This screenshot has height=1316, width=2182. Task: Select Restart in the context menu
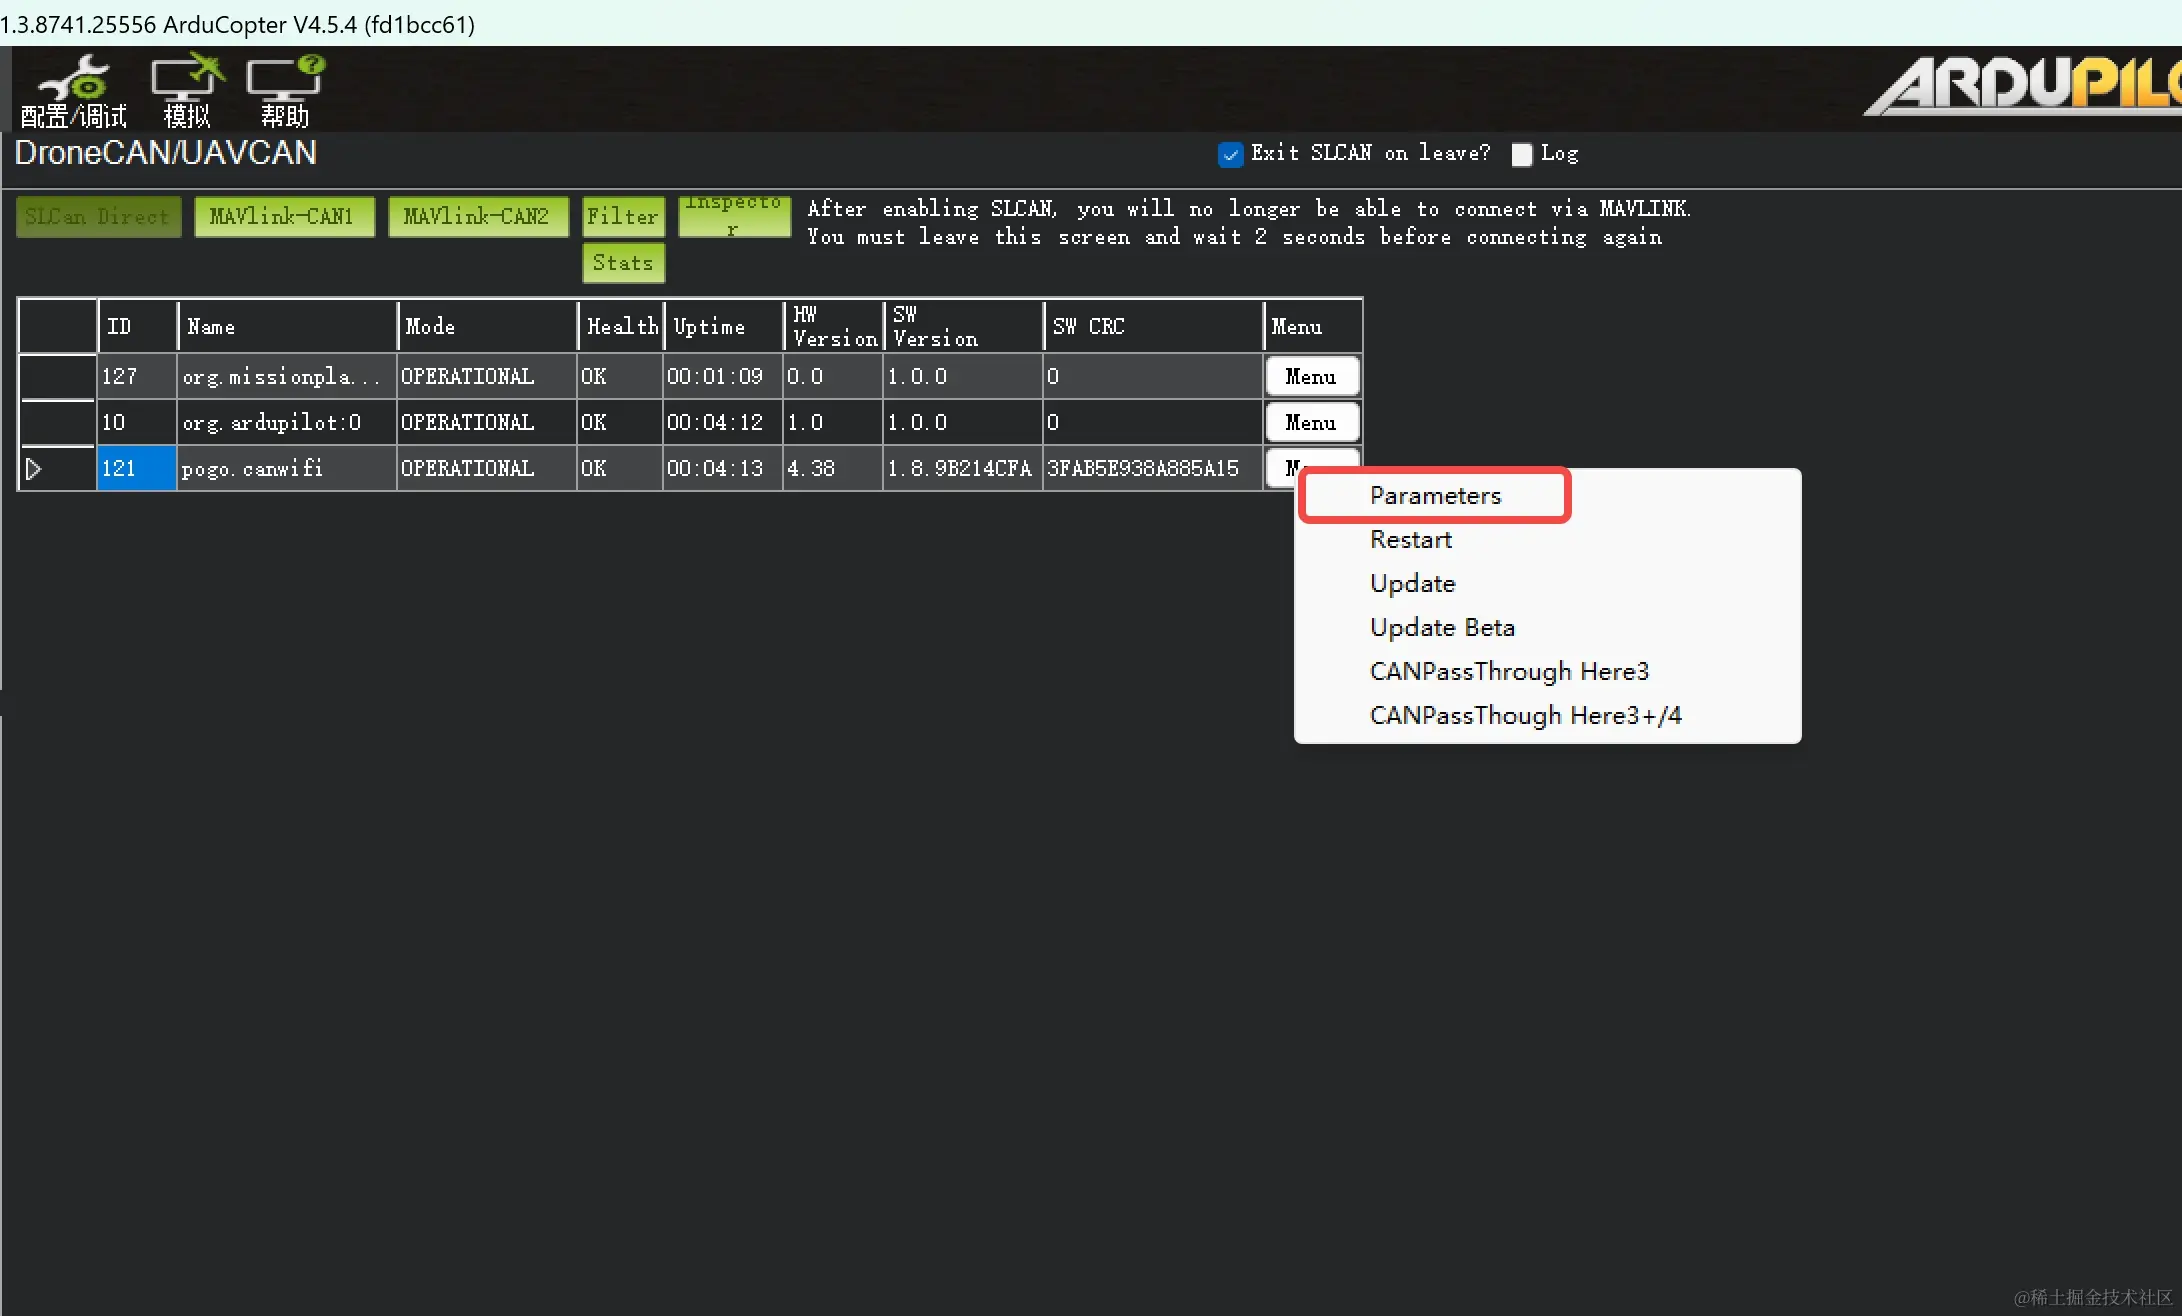(1410, 540)
